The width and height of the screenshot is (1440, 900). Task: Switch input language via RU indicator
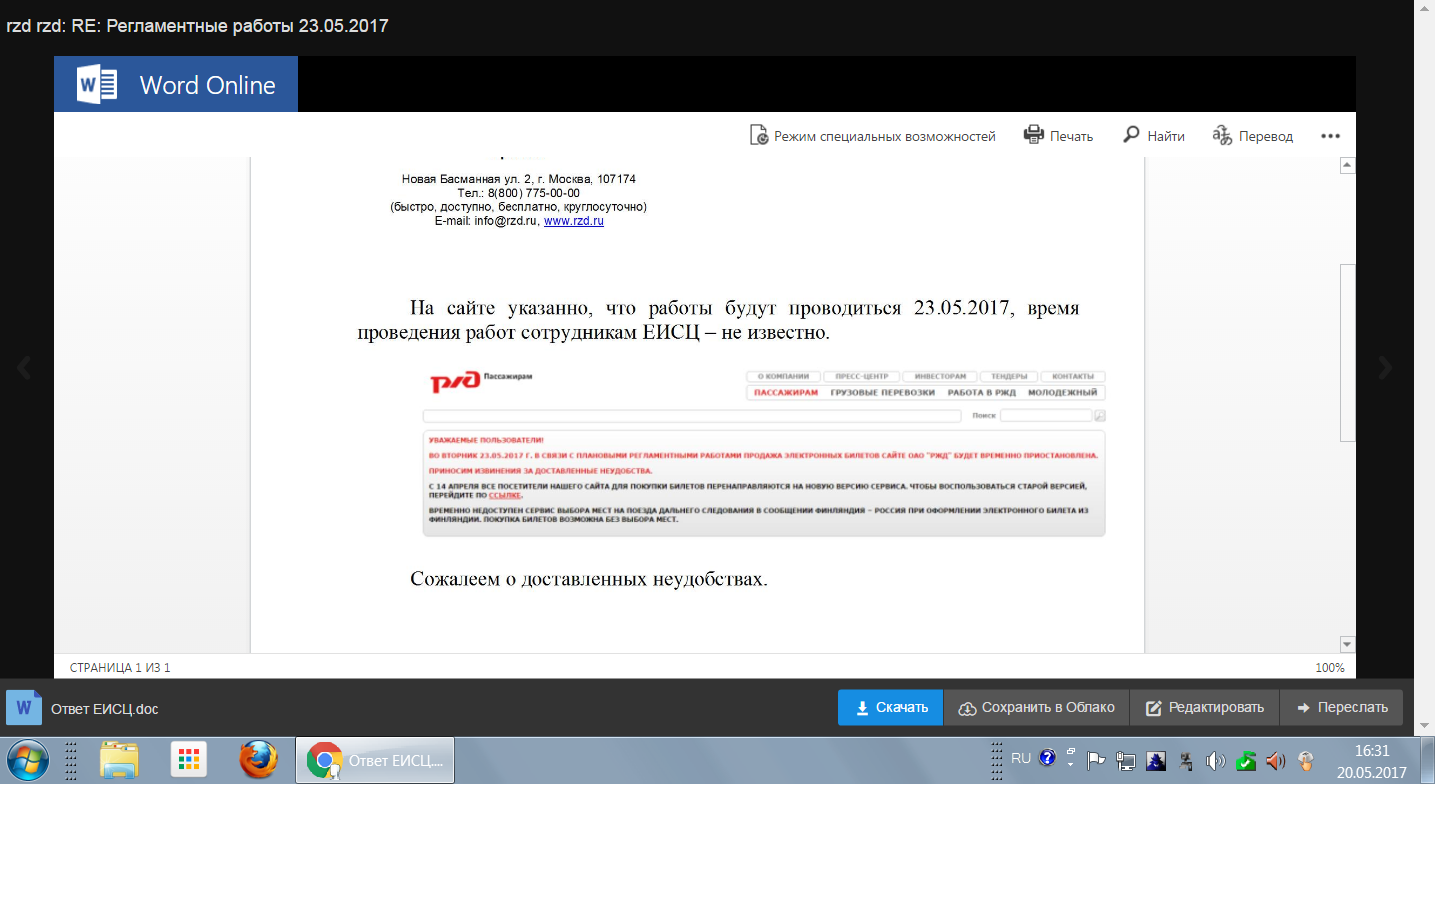1020,759
